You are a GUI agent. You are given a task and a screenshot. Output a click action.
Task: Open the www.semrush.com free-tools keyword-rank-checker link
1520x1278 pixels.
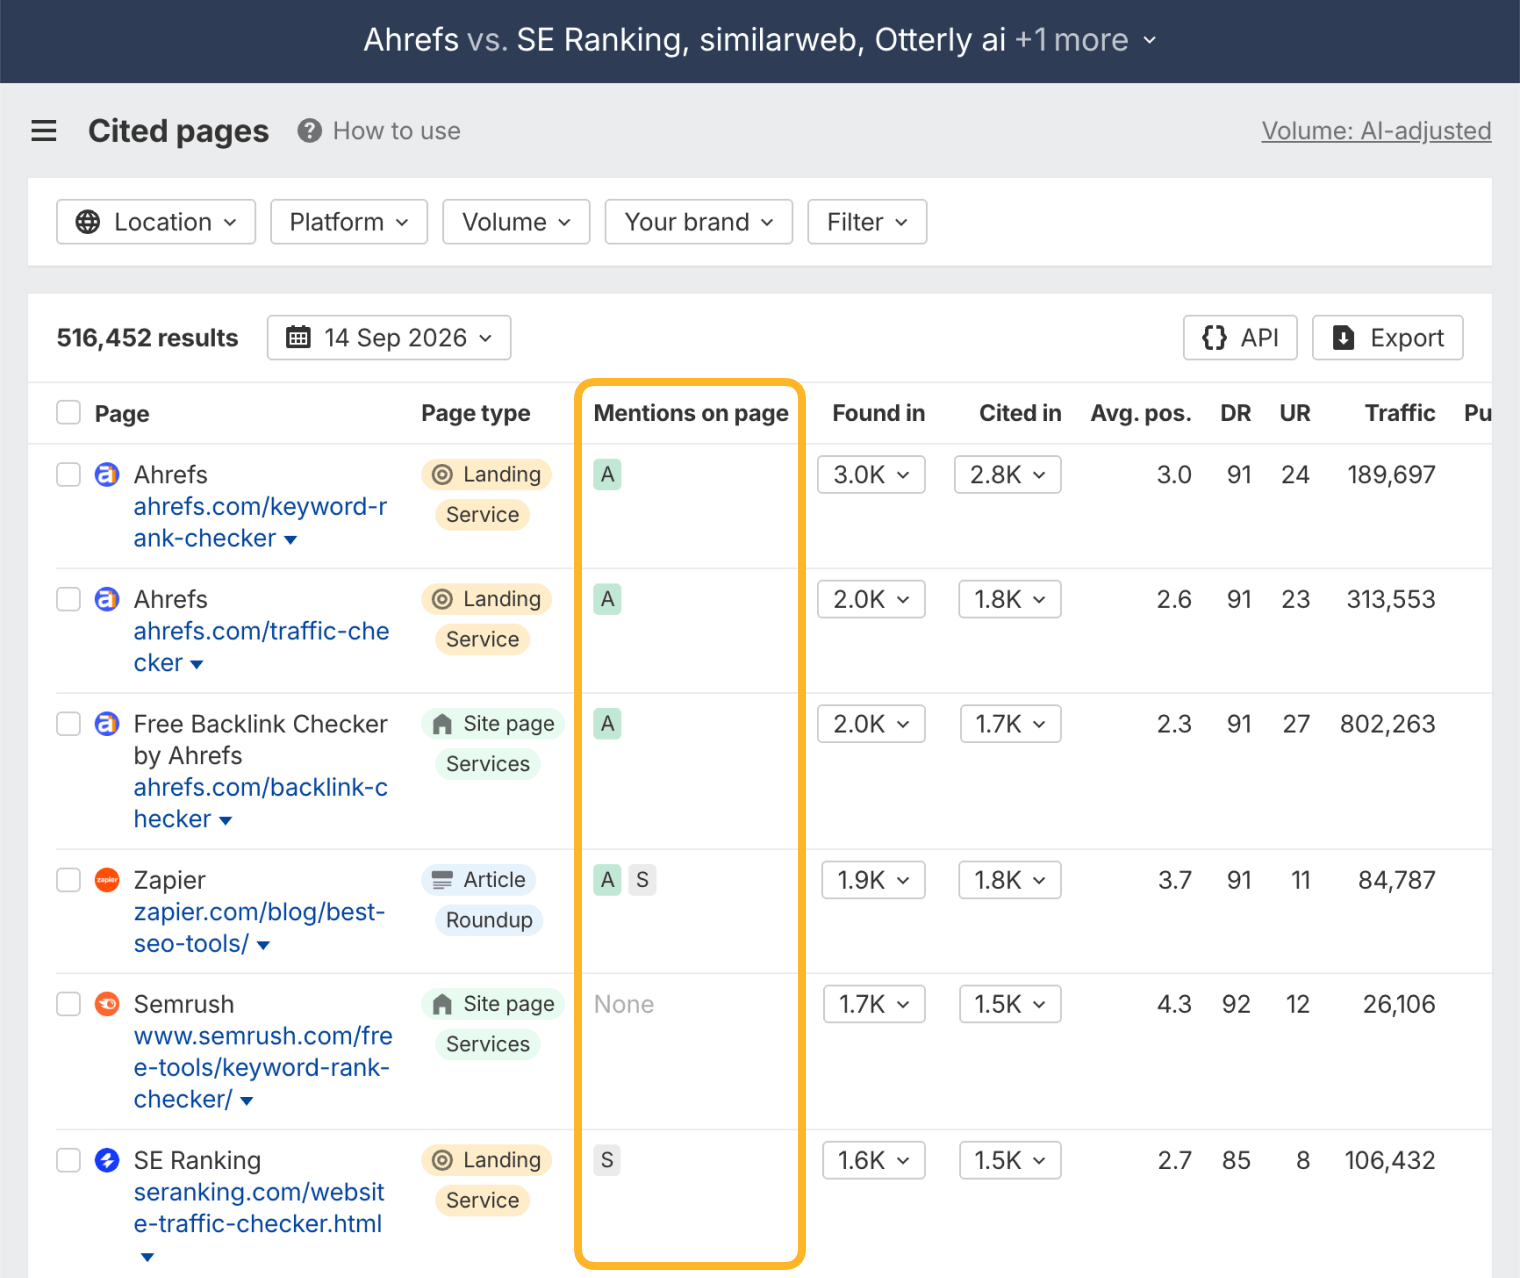pyautogui.click(x=263, y=1067)
